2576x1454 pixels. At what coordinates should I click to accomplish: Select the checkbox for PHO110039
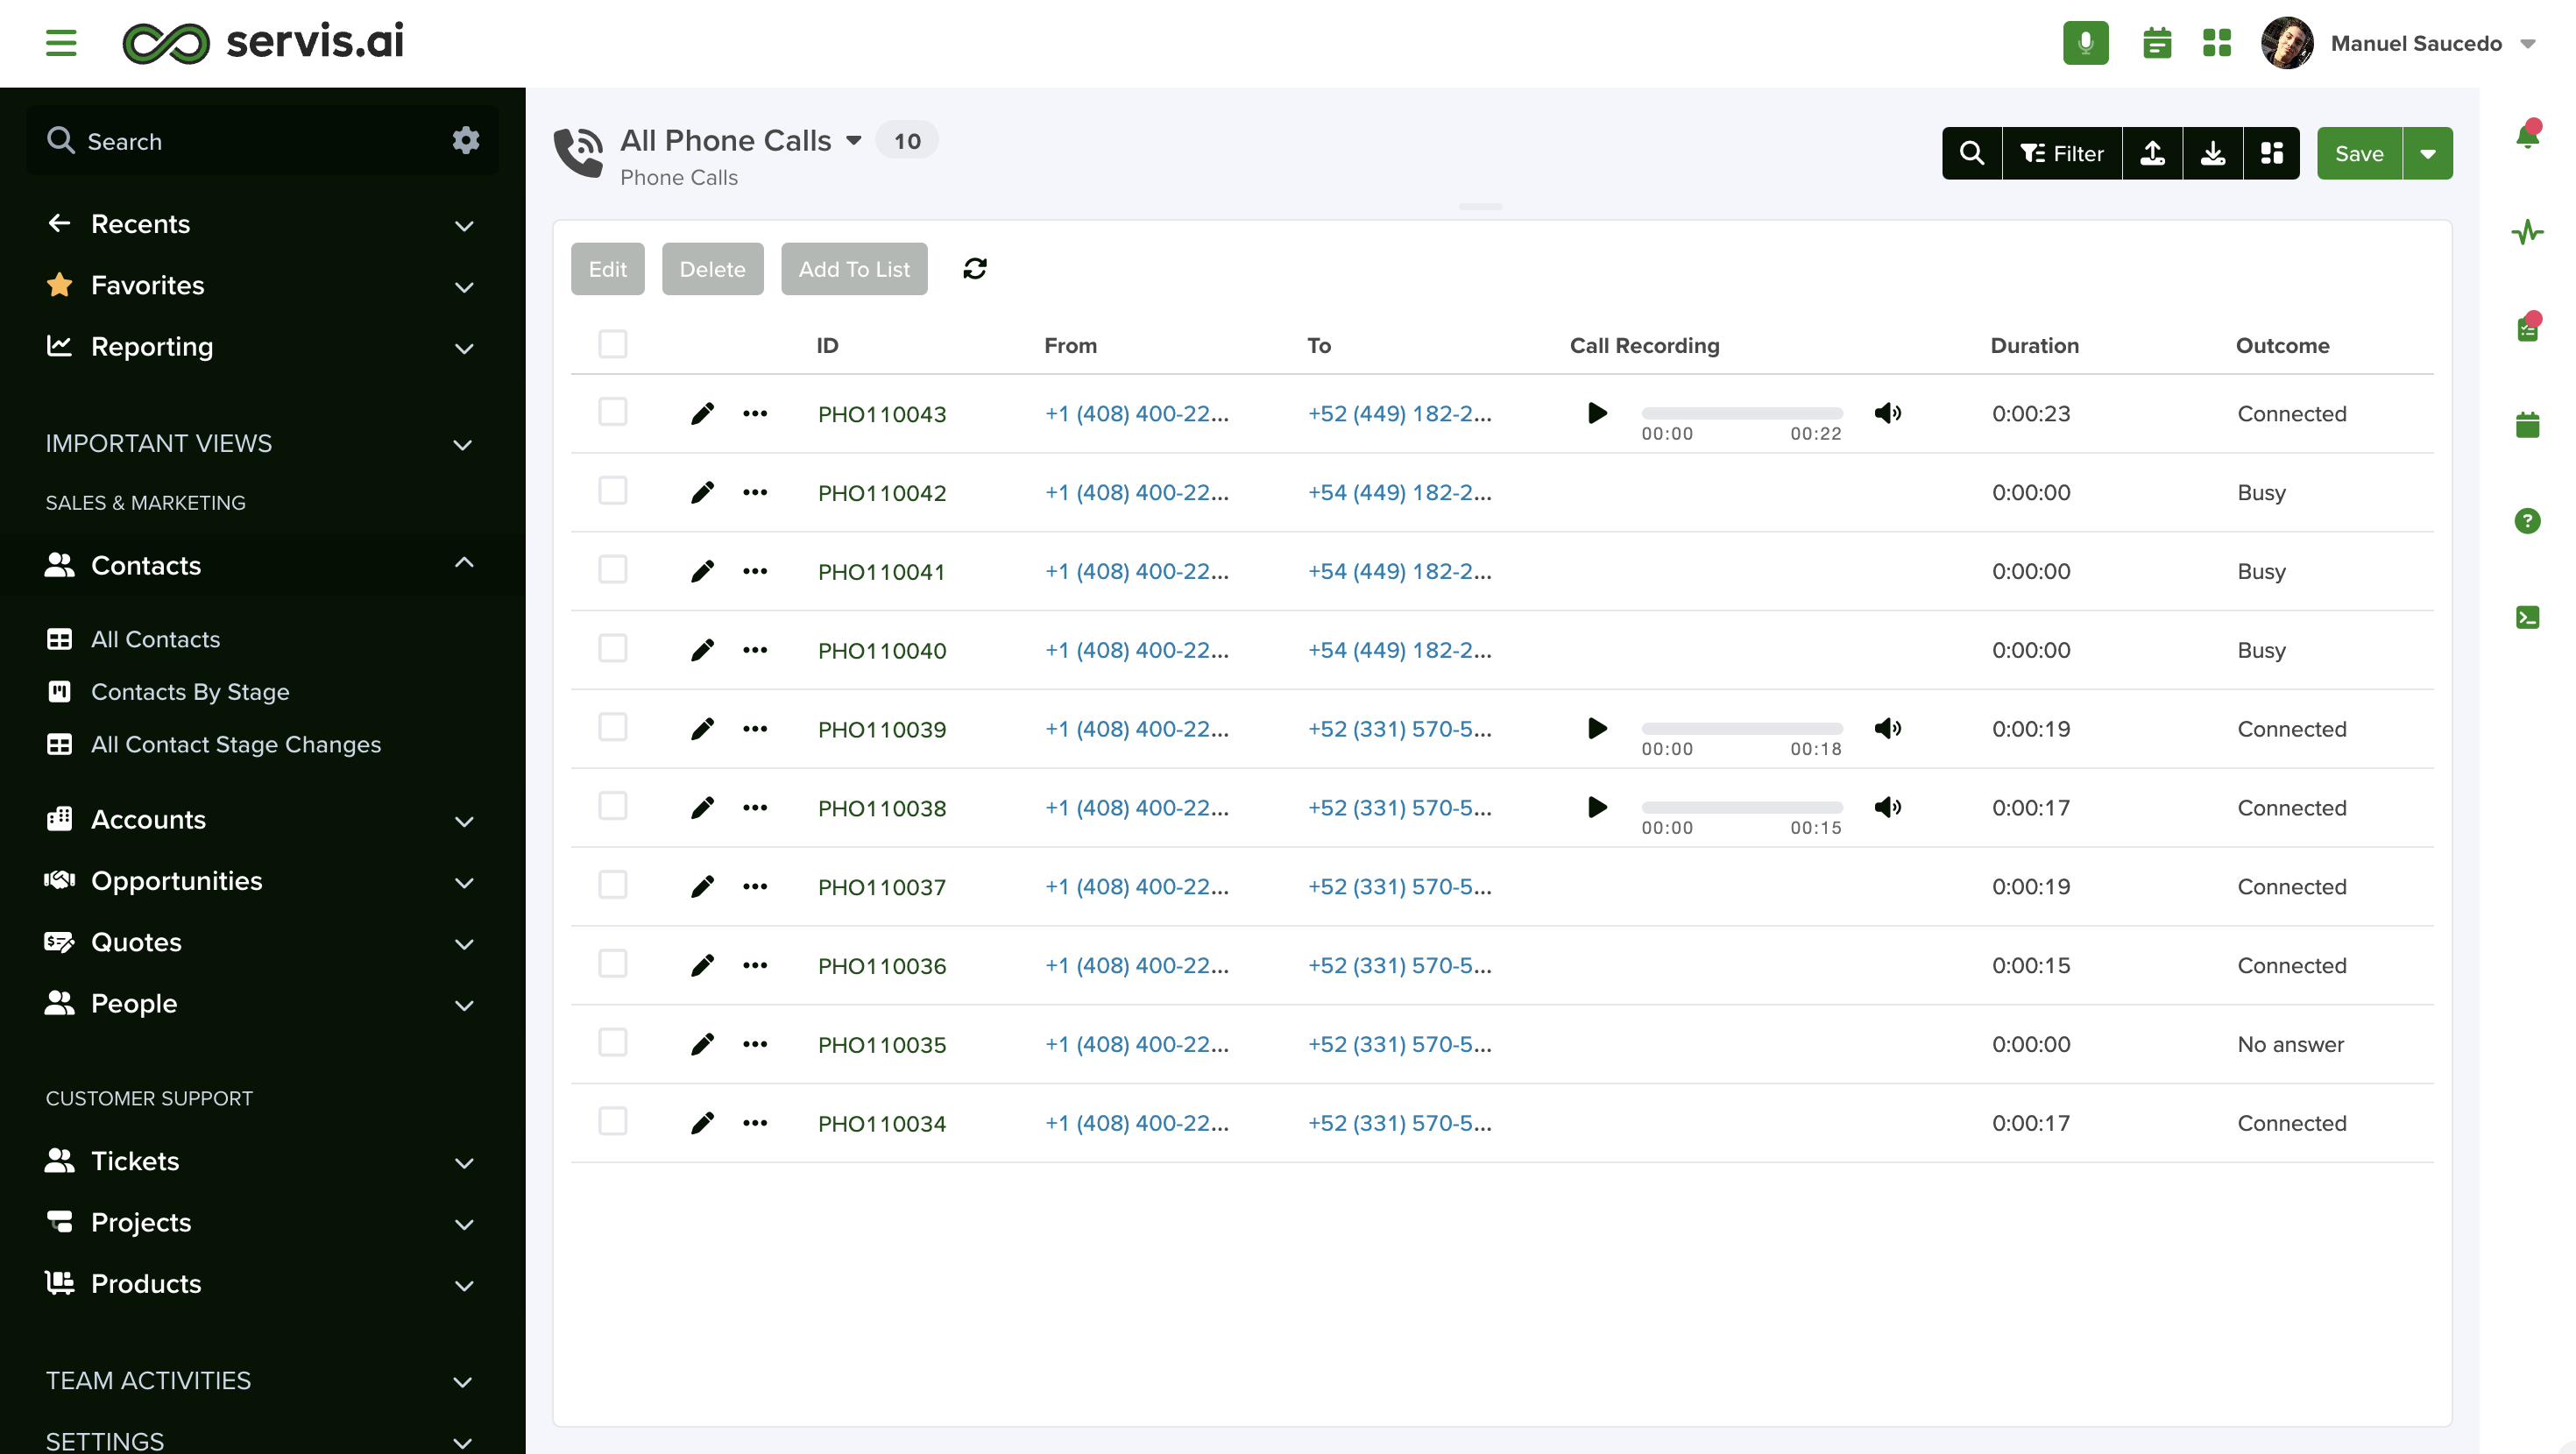(x=612, y=727)
